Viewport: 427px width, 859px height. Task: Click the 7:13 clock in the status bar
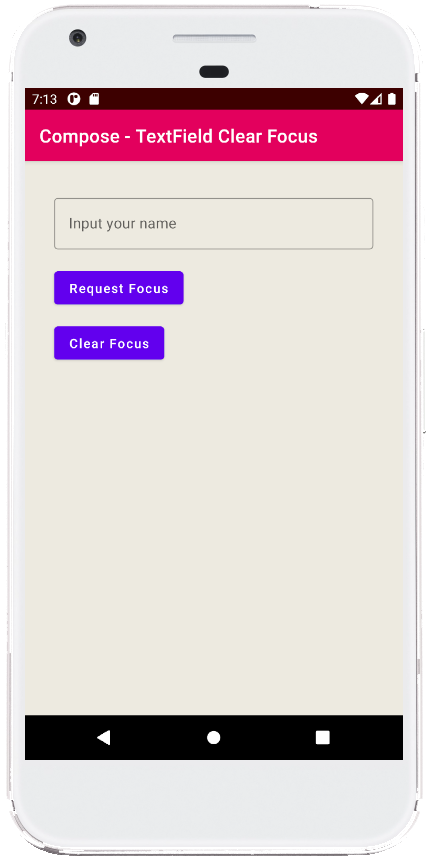(x=44, y=99)
